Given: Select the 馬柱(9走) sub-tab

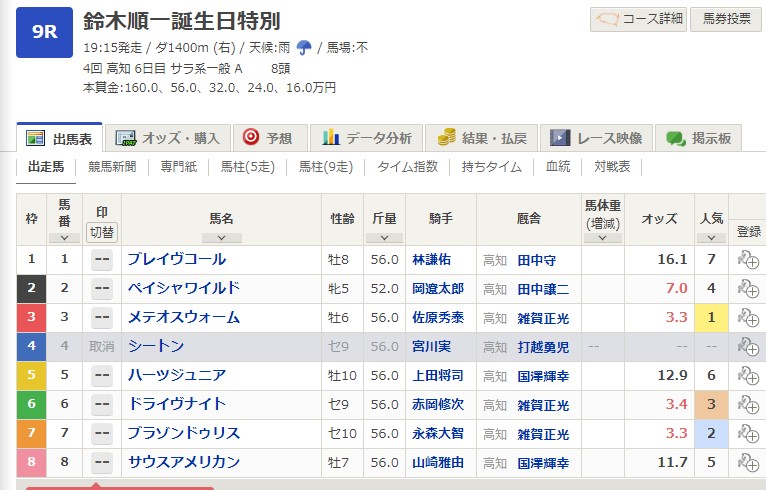Looking at the screenshot, I should click(x=326, y=167).
